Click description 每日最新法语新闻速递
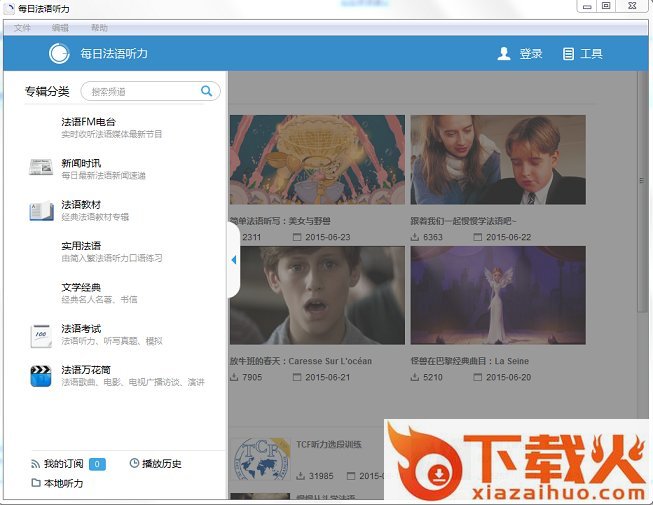Image resolution: width=653 pixels, height=505 pixels. [x=103, y=175]
